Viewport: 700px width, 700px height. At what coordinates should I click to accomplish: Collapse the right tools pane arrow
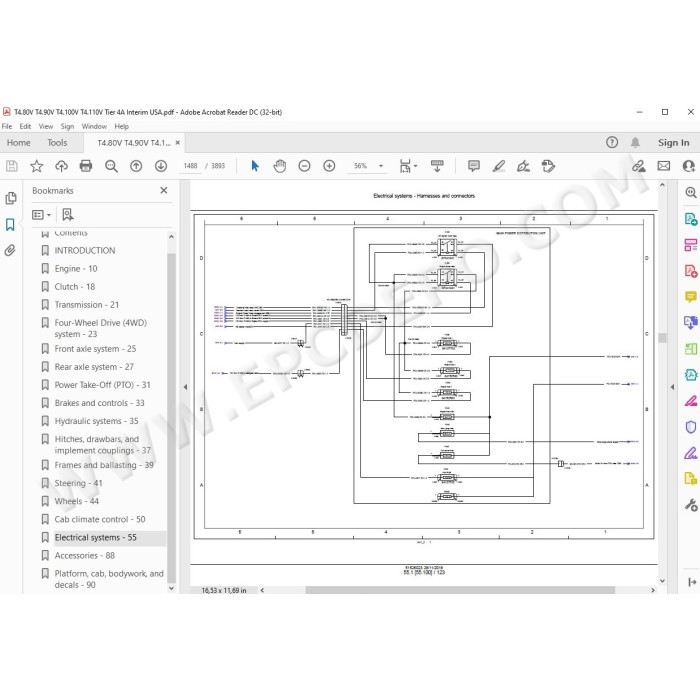(672, 387)
